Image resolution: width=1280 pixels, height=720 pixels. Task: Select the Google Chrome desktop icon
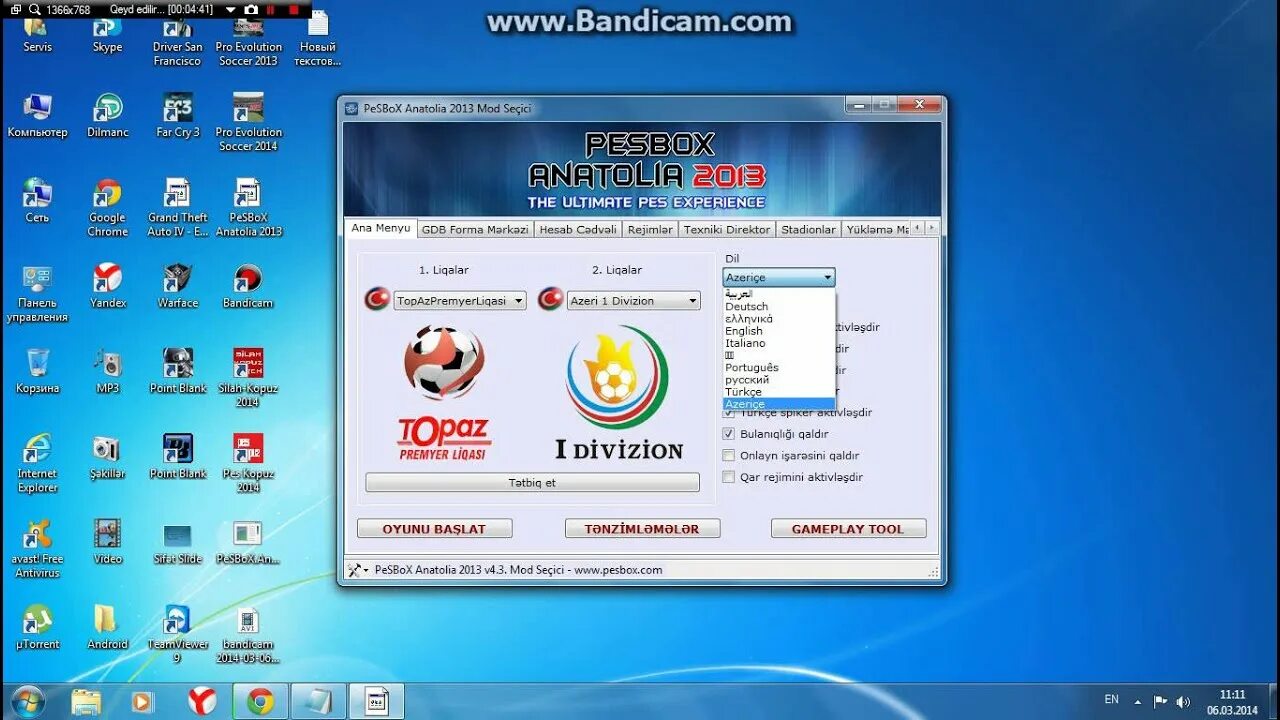[107, 208]
